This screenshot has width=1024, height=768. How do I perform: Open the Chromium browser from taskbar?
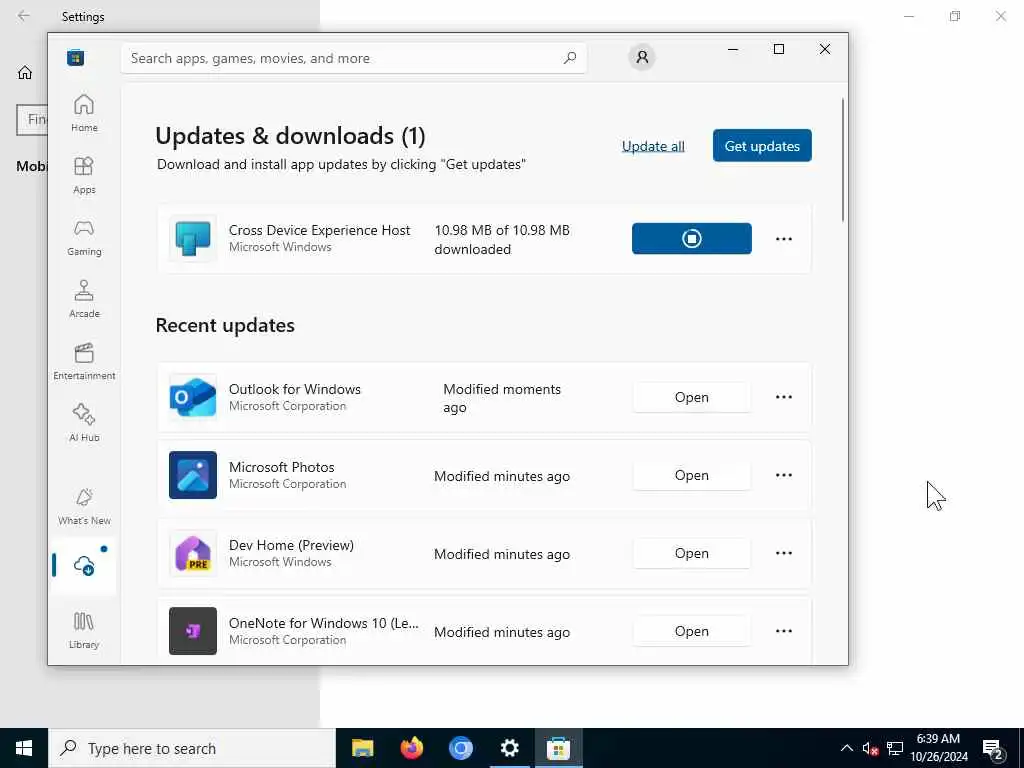(460, 748)
